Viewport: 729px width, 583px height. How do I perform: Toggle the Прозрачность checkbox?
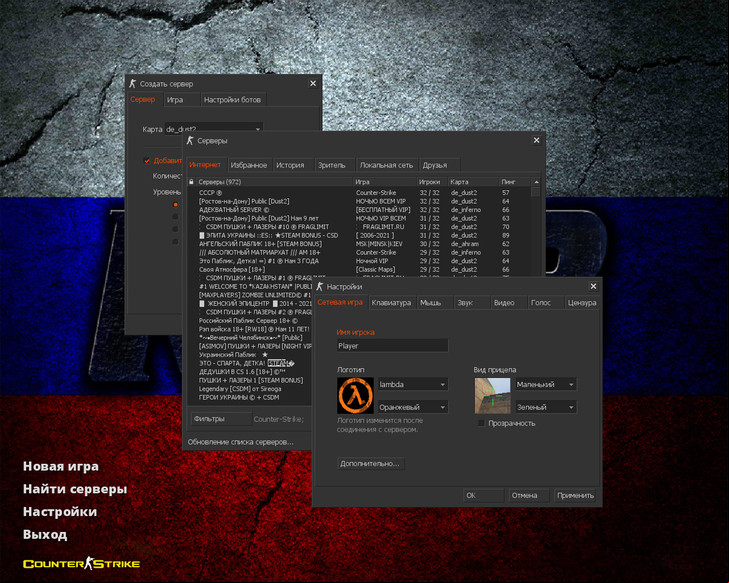(481, 423)
